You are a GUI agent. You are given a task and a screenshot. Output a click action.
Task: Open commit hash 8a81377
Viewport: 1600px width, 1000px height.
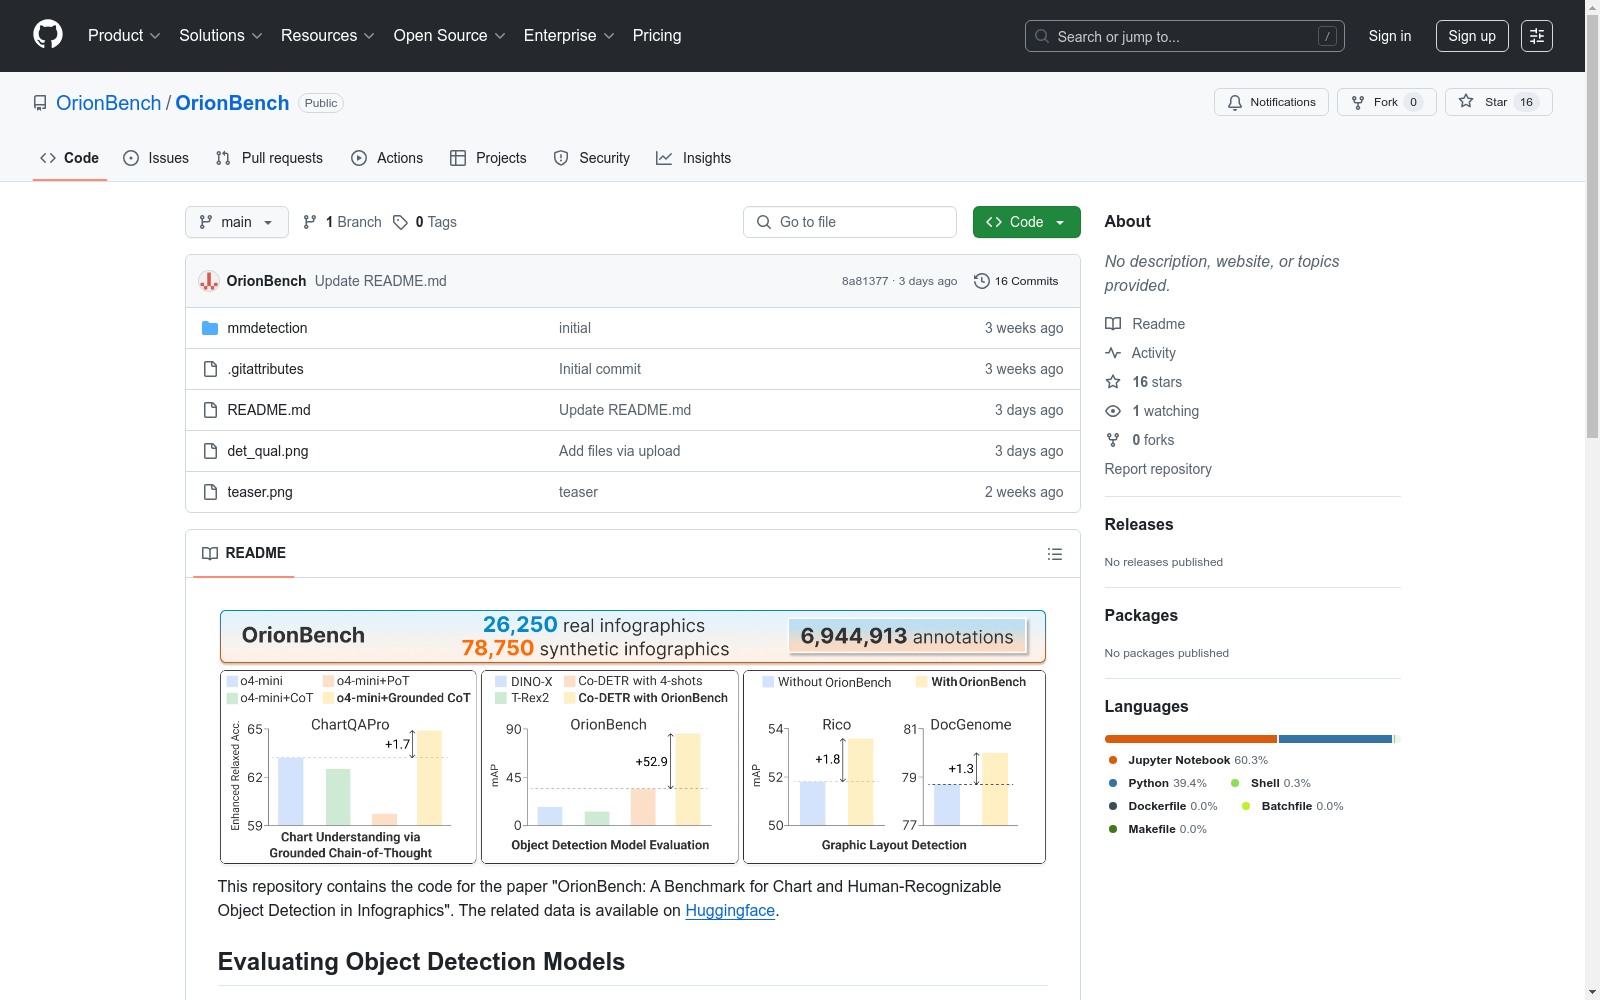(x=865, y=281)
